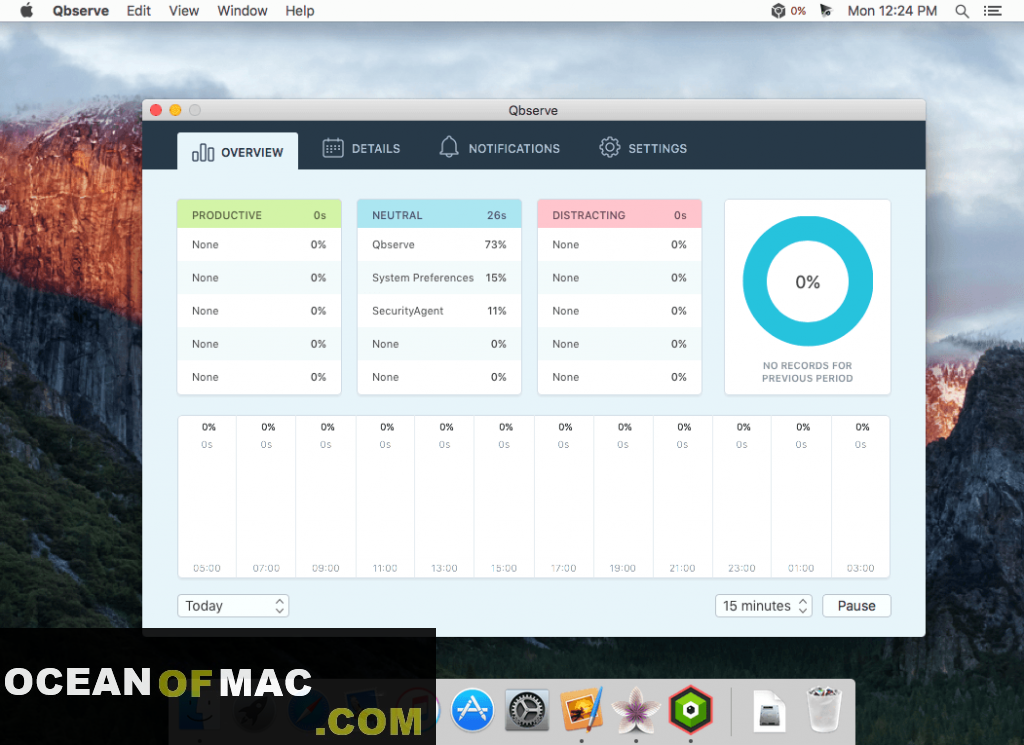The image size is (1024, 745).
Task: Click the NEUTRAL column header
Action: [440, 215]
